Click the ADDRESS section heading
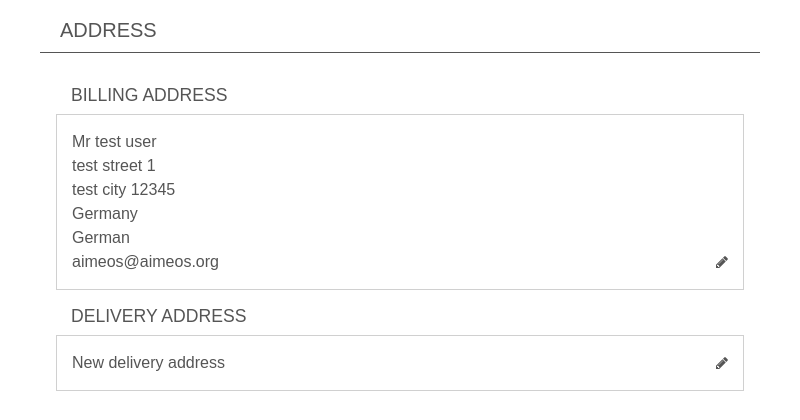 coord(108,31)
